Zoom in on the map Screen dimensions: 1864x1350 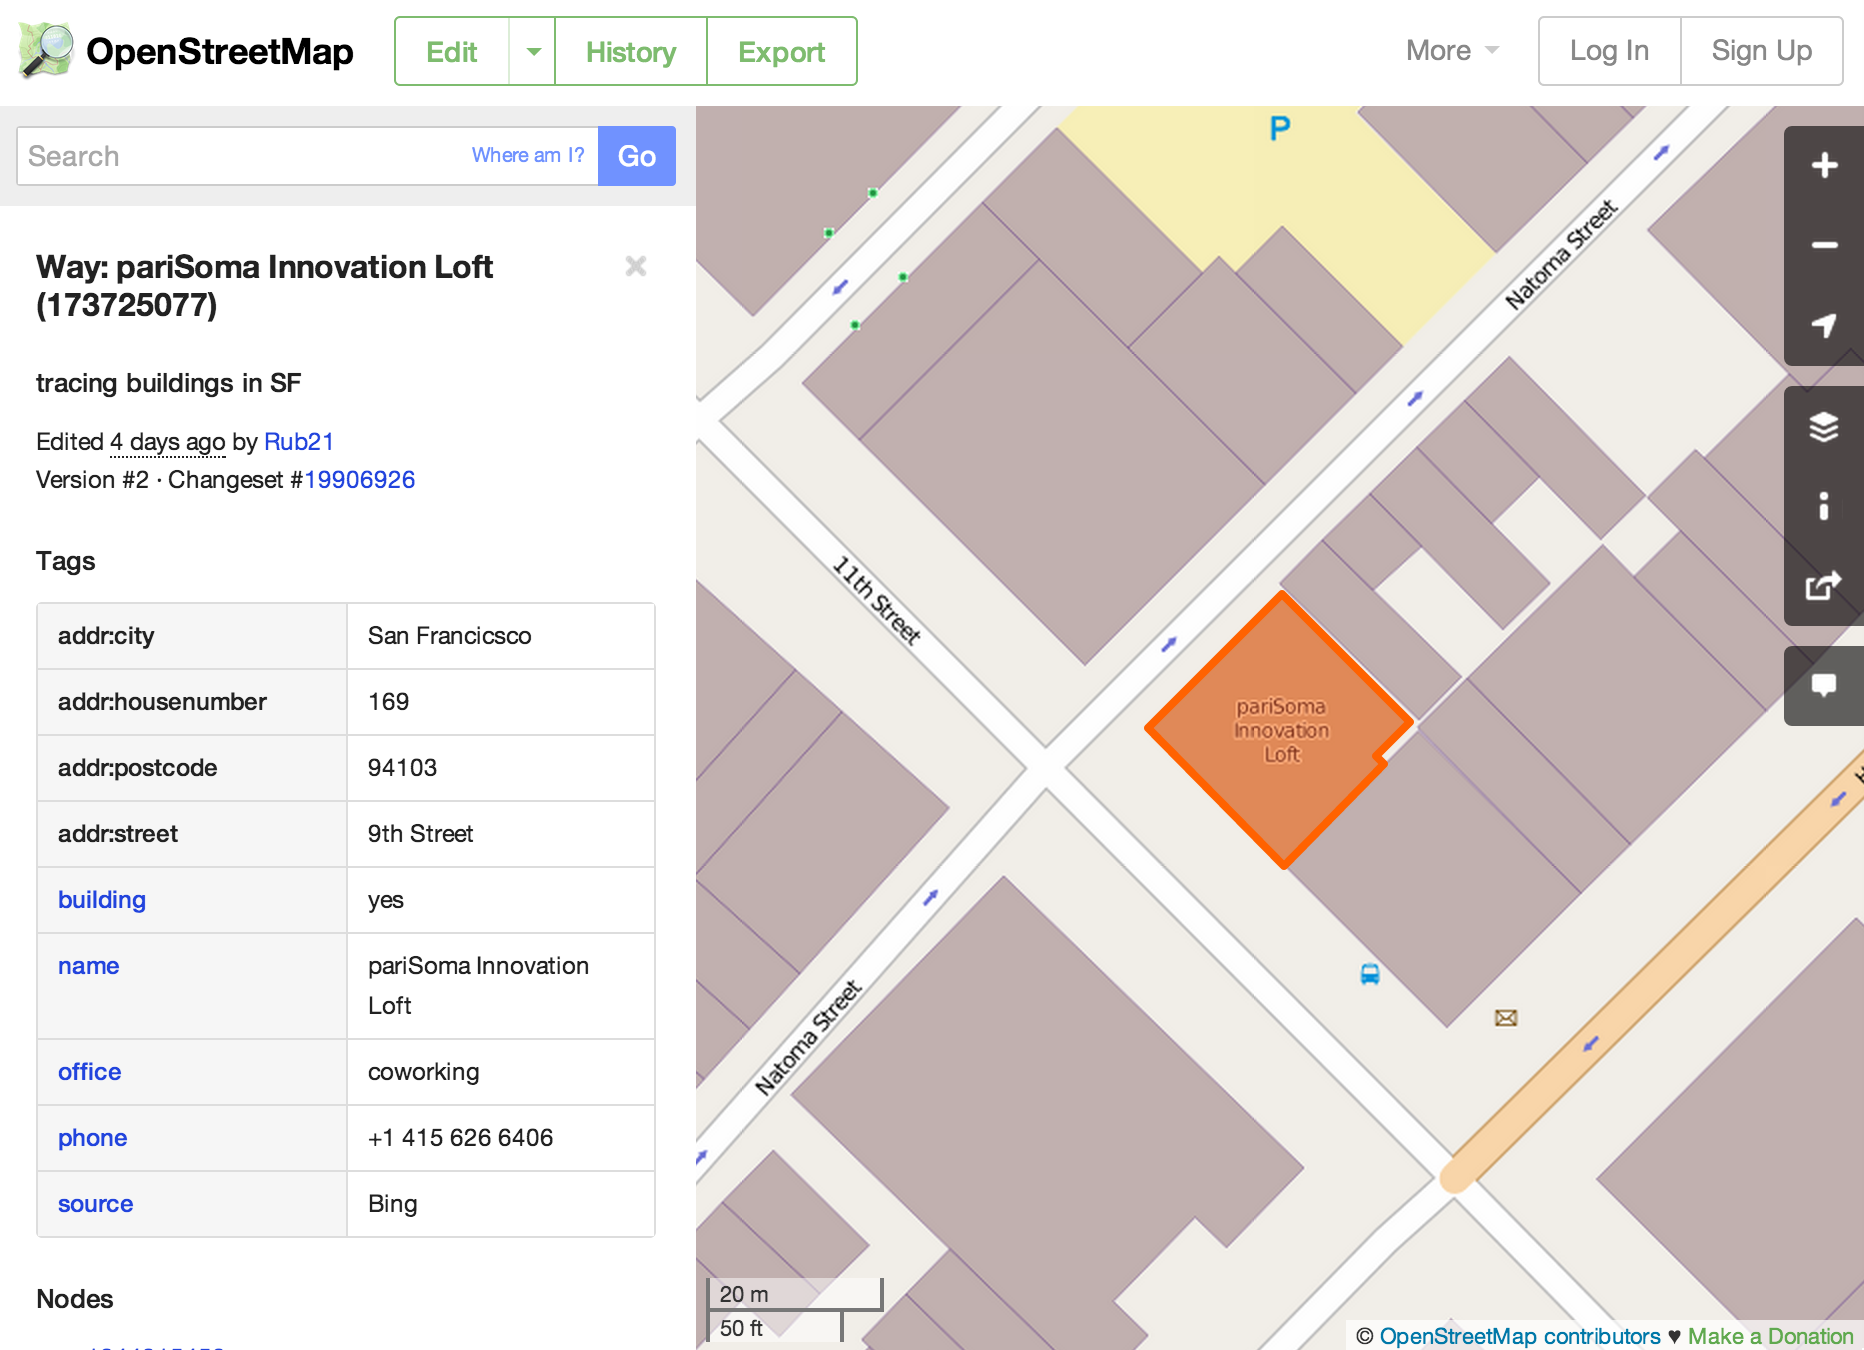point(1823,166)
